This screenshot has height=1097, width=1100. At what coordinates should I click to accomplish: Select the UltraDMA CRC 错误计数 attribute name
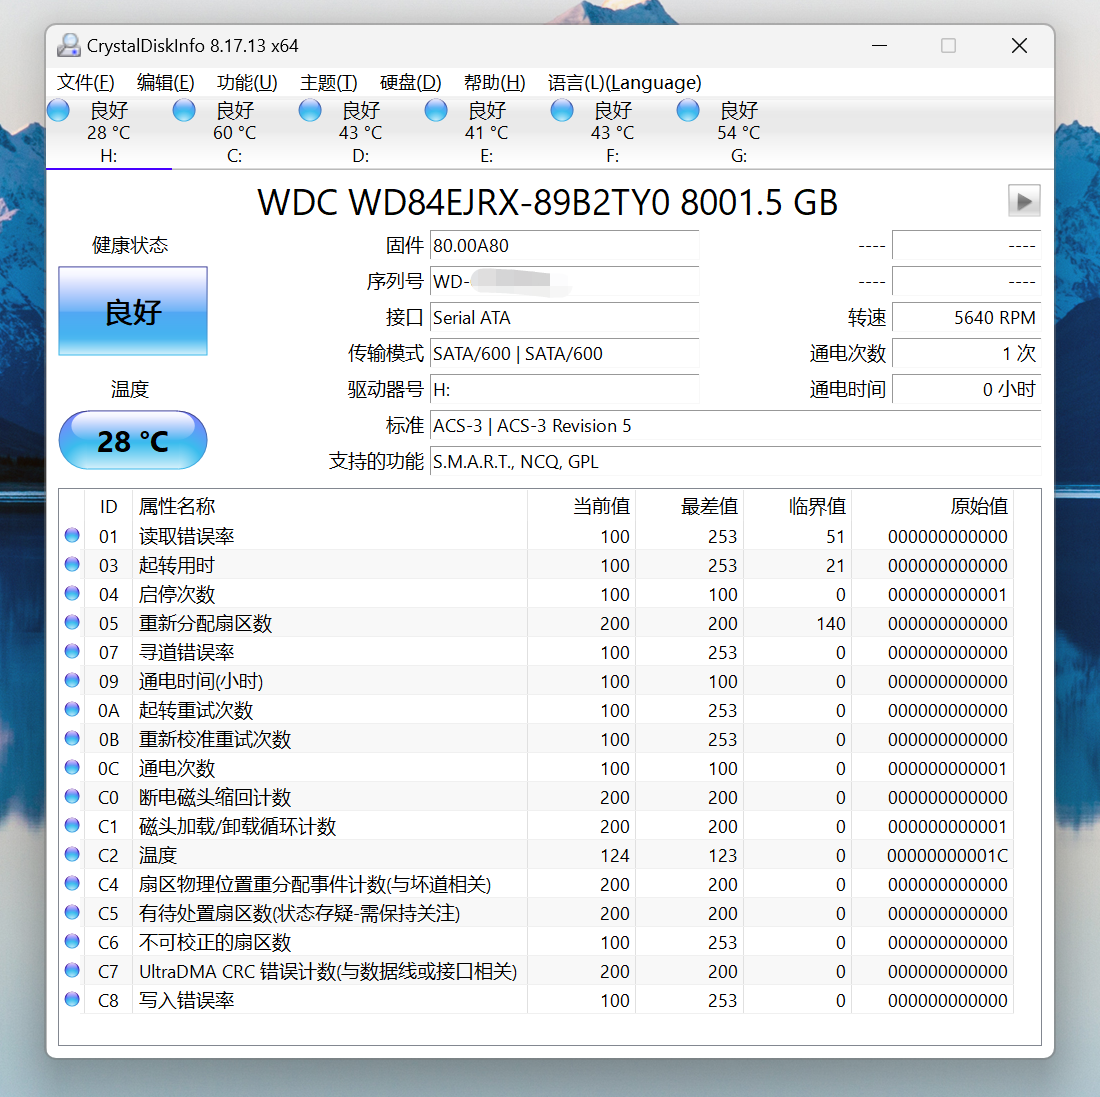click(x=328, y=971)
